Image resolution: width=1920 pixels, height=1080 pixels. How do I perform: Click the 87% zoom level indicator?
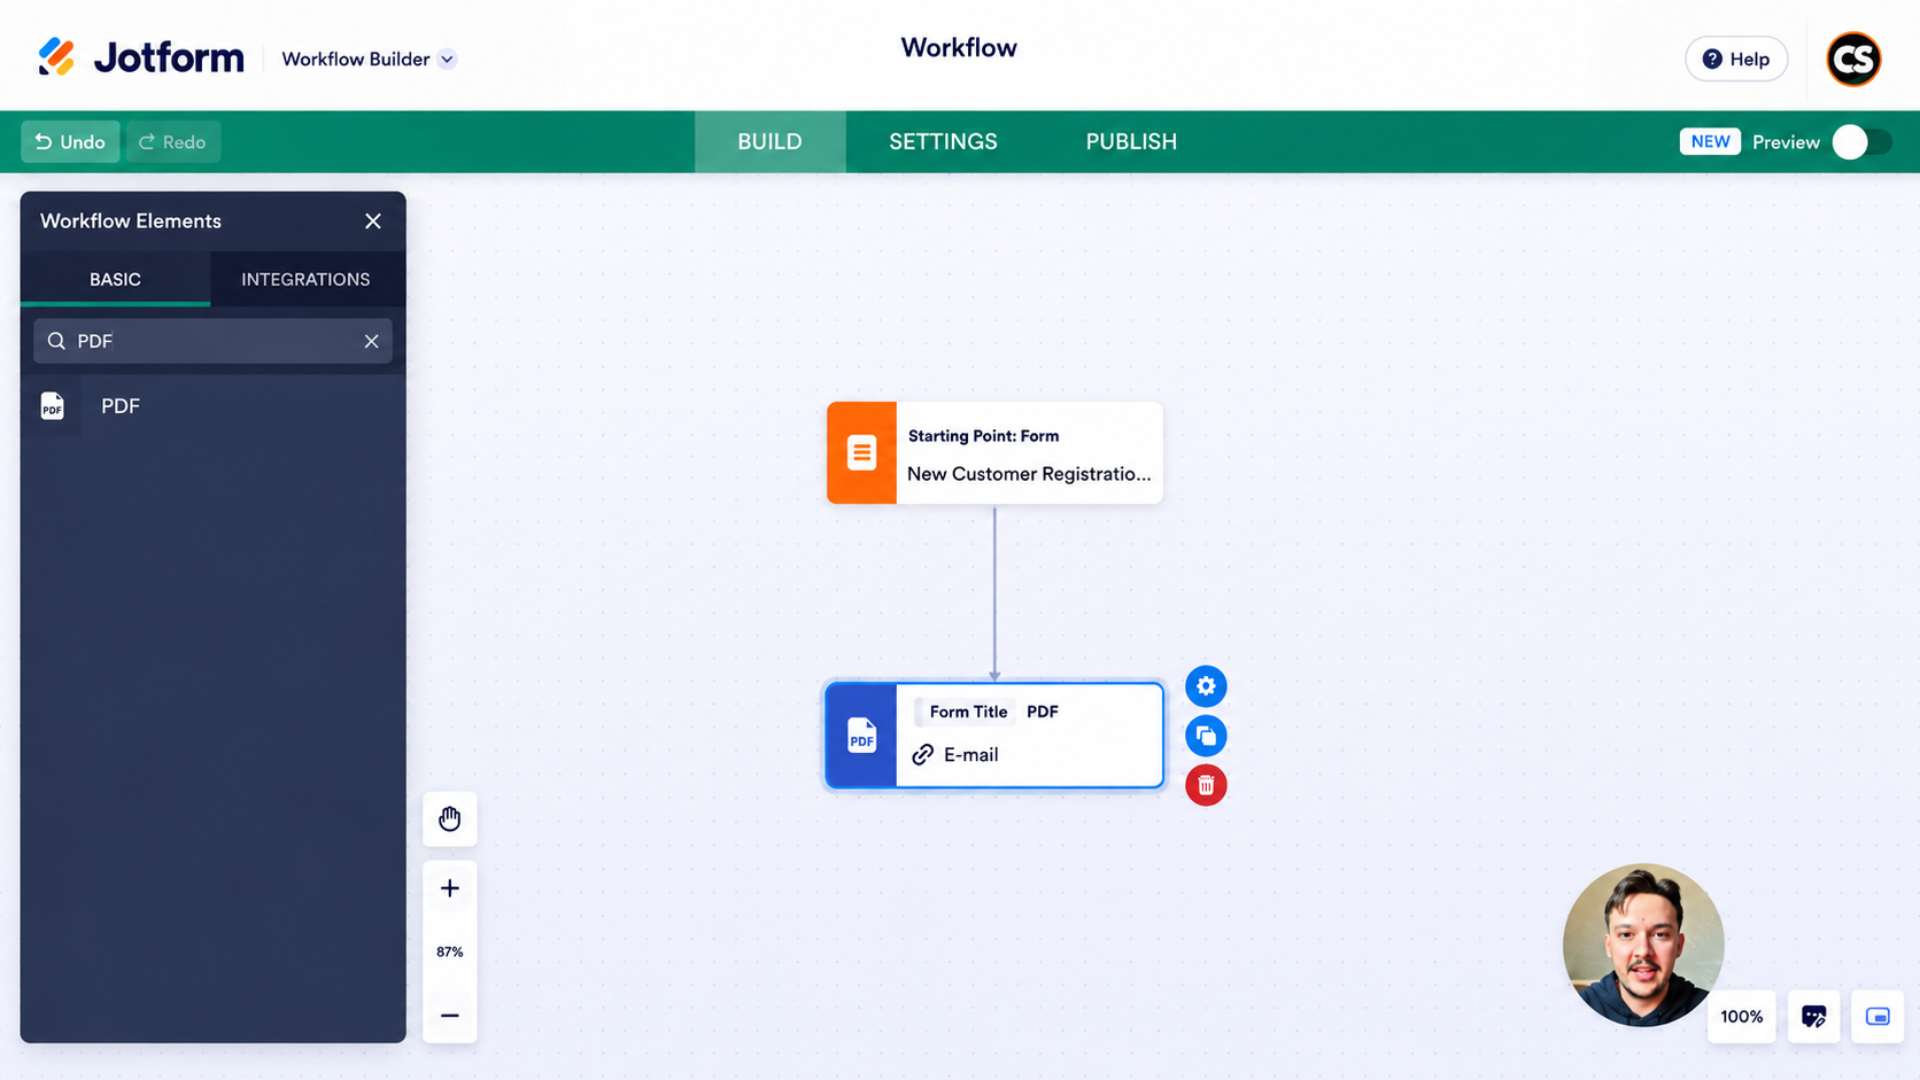(x=450, y=952)
